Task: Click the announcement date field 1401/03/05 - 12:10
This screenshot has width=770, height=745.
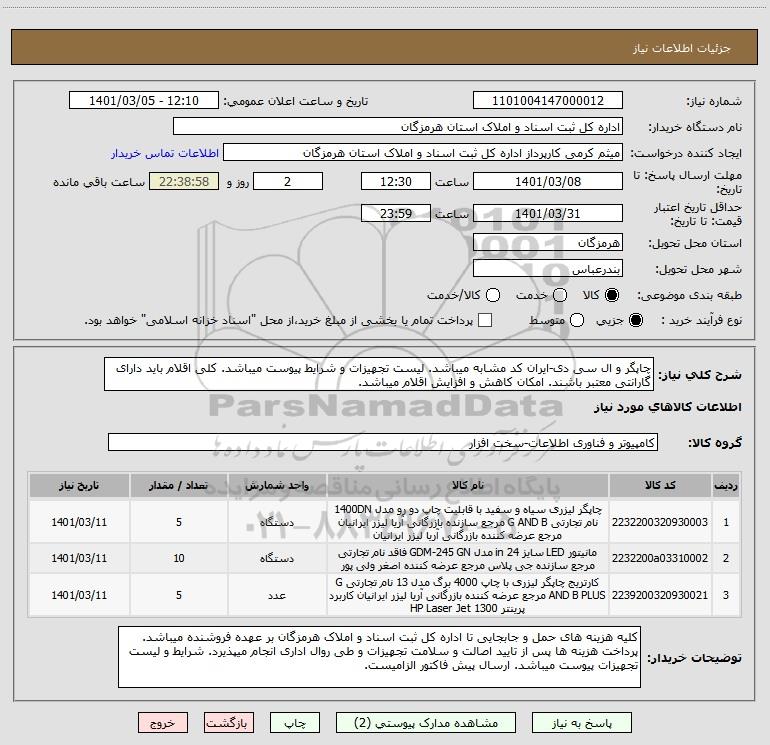Action: click(x=144, y=100)
